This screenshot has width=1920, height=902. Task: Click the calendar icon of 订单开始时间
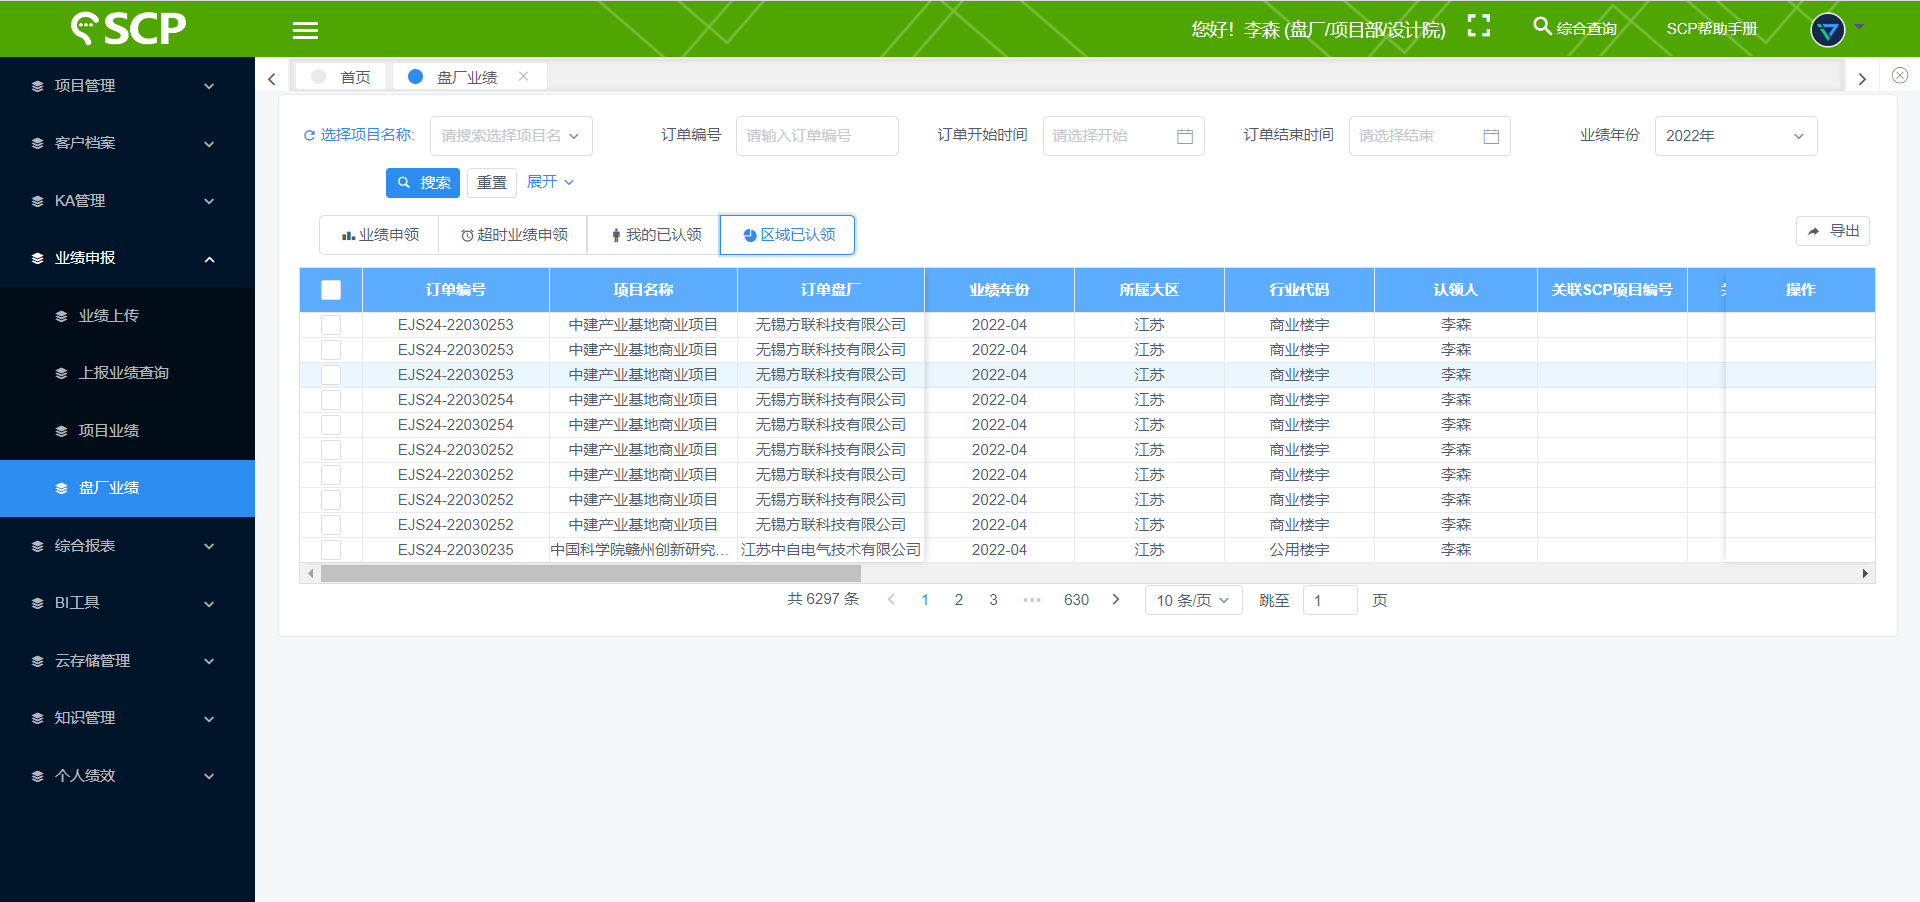1185,136
